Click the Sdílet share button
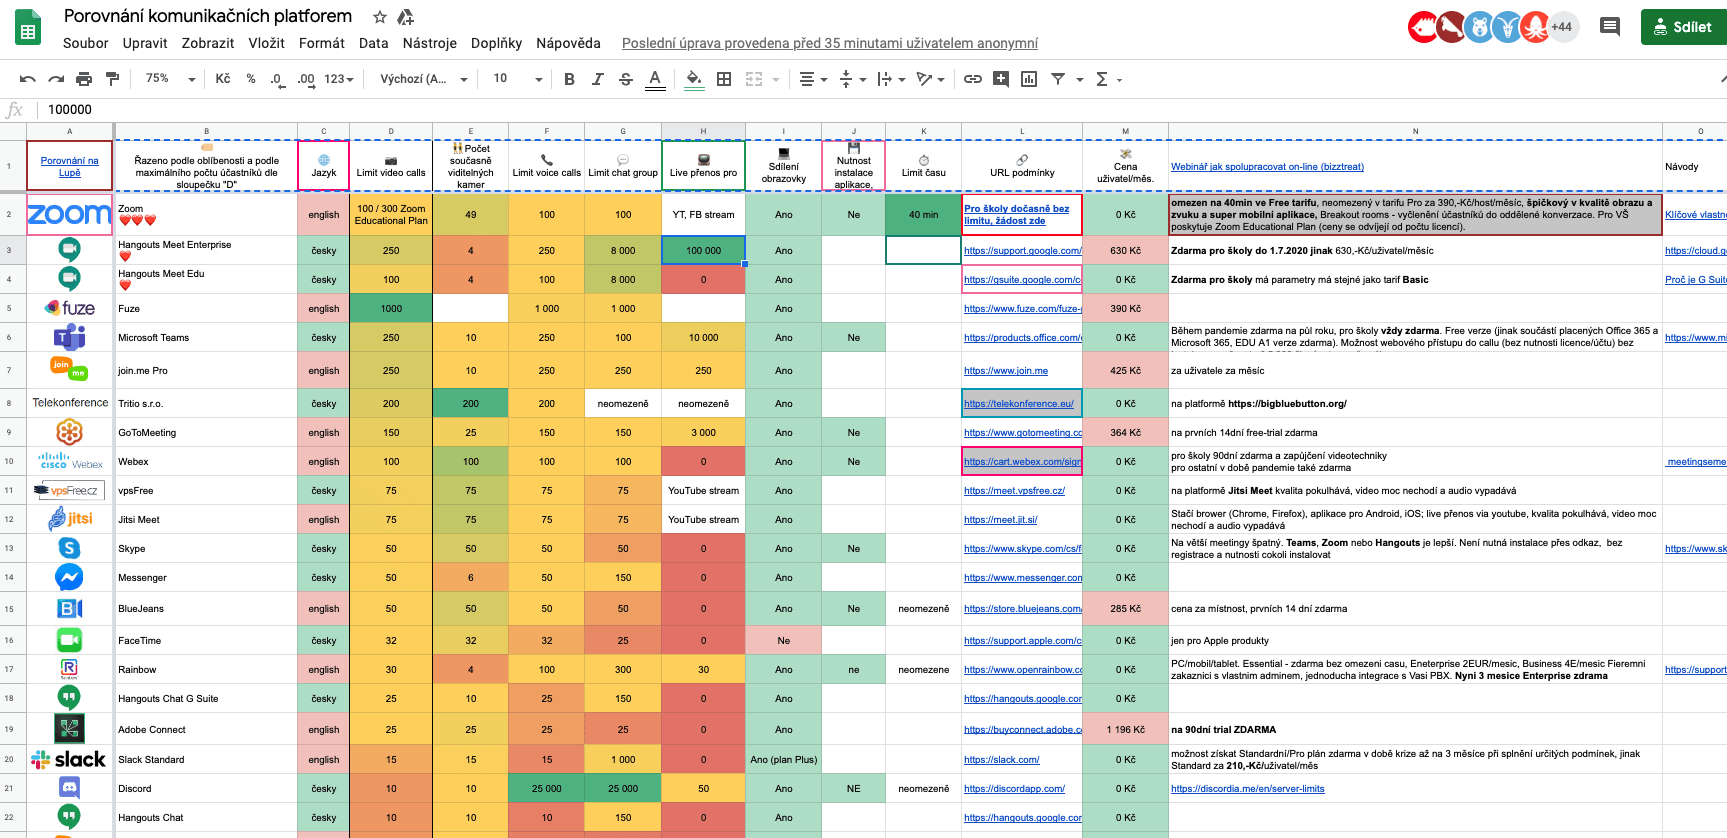Viewport: 1727px width, 838px height. [x=1684, y=27]
